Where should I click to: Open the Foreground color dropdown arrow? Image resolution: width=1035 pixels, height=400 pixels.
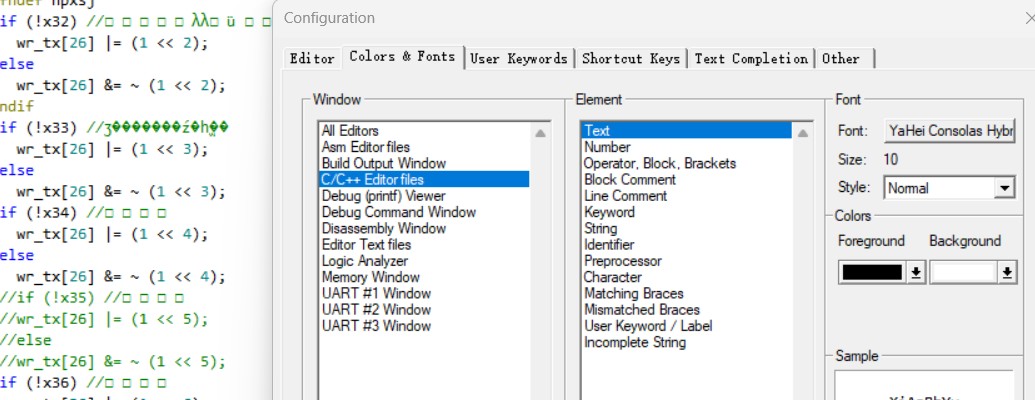[916, 272]
